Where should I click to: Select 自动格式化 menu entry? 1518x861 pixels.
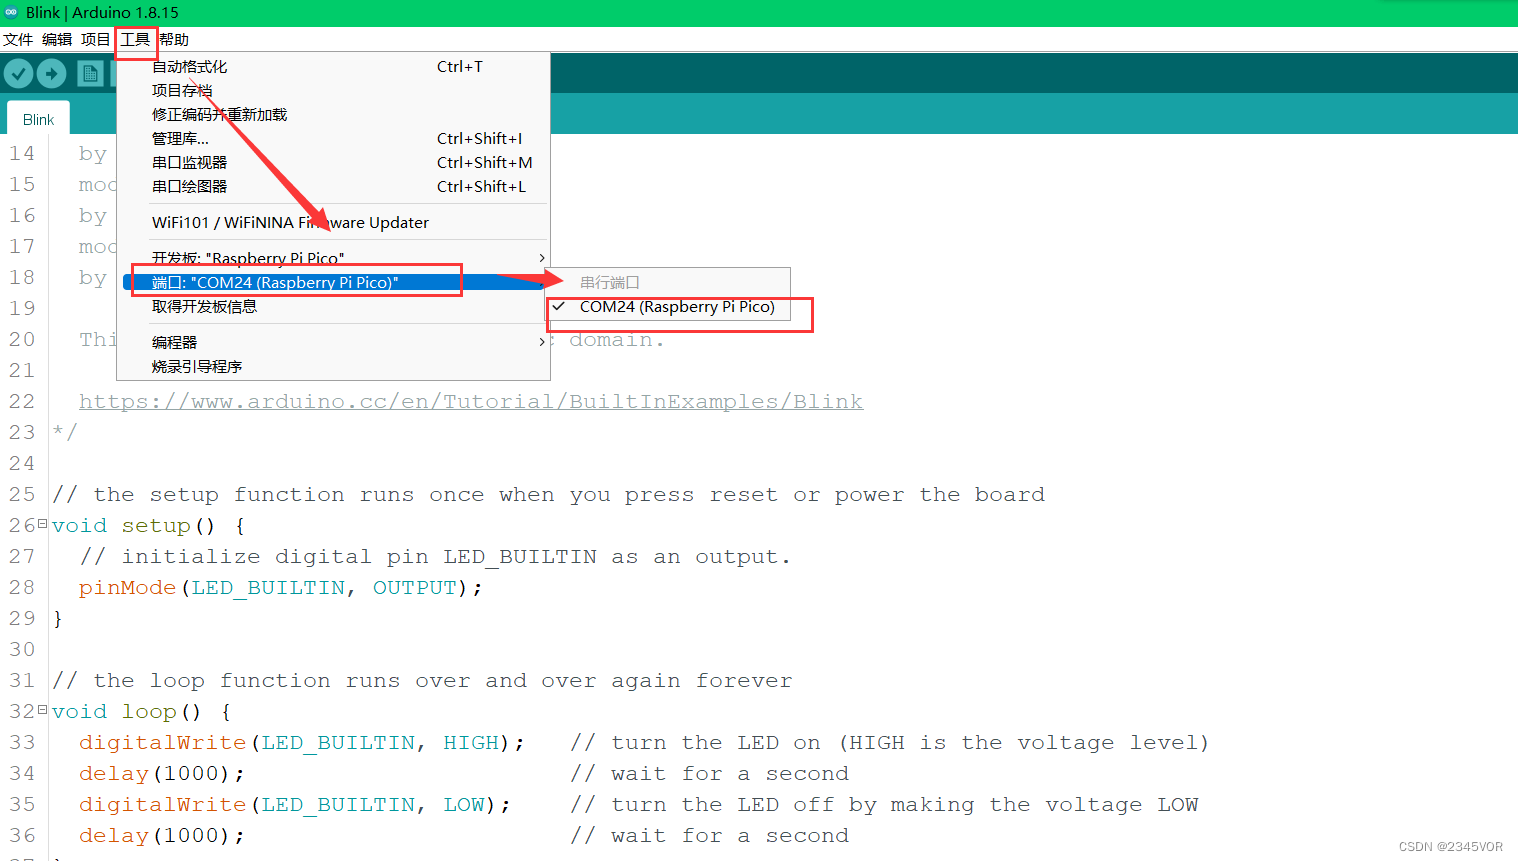pyautogui.click(x=334, y=66)
